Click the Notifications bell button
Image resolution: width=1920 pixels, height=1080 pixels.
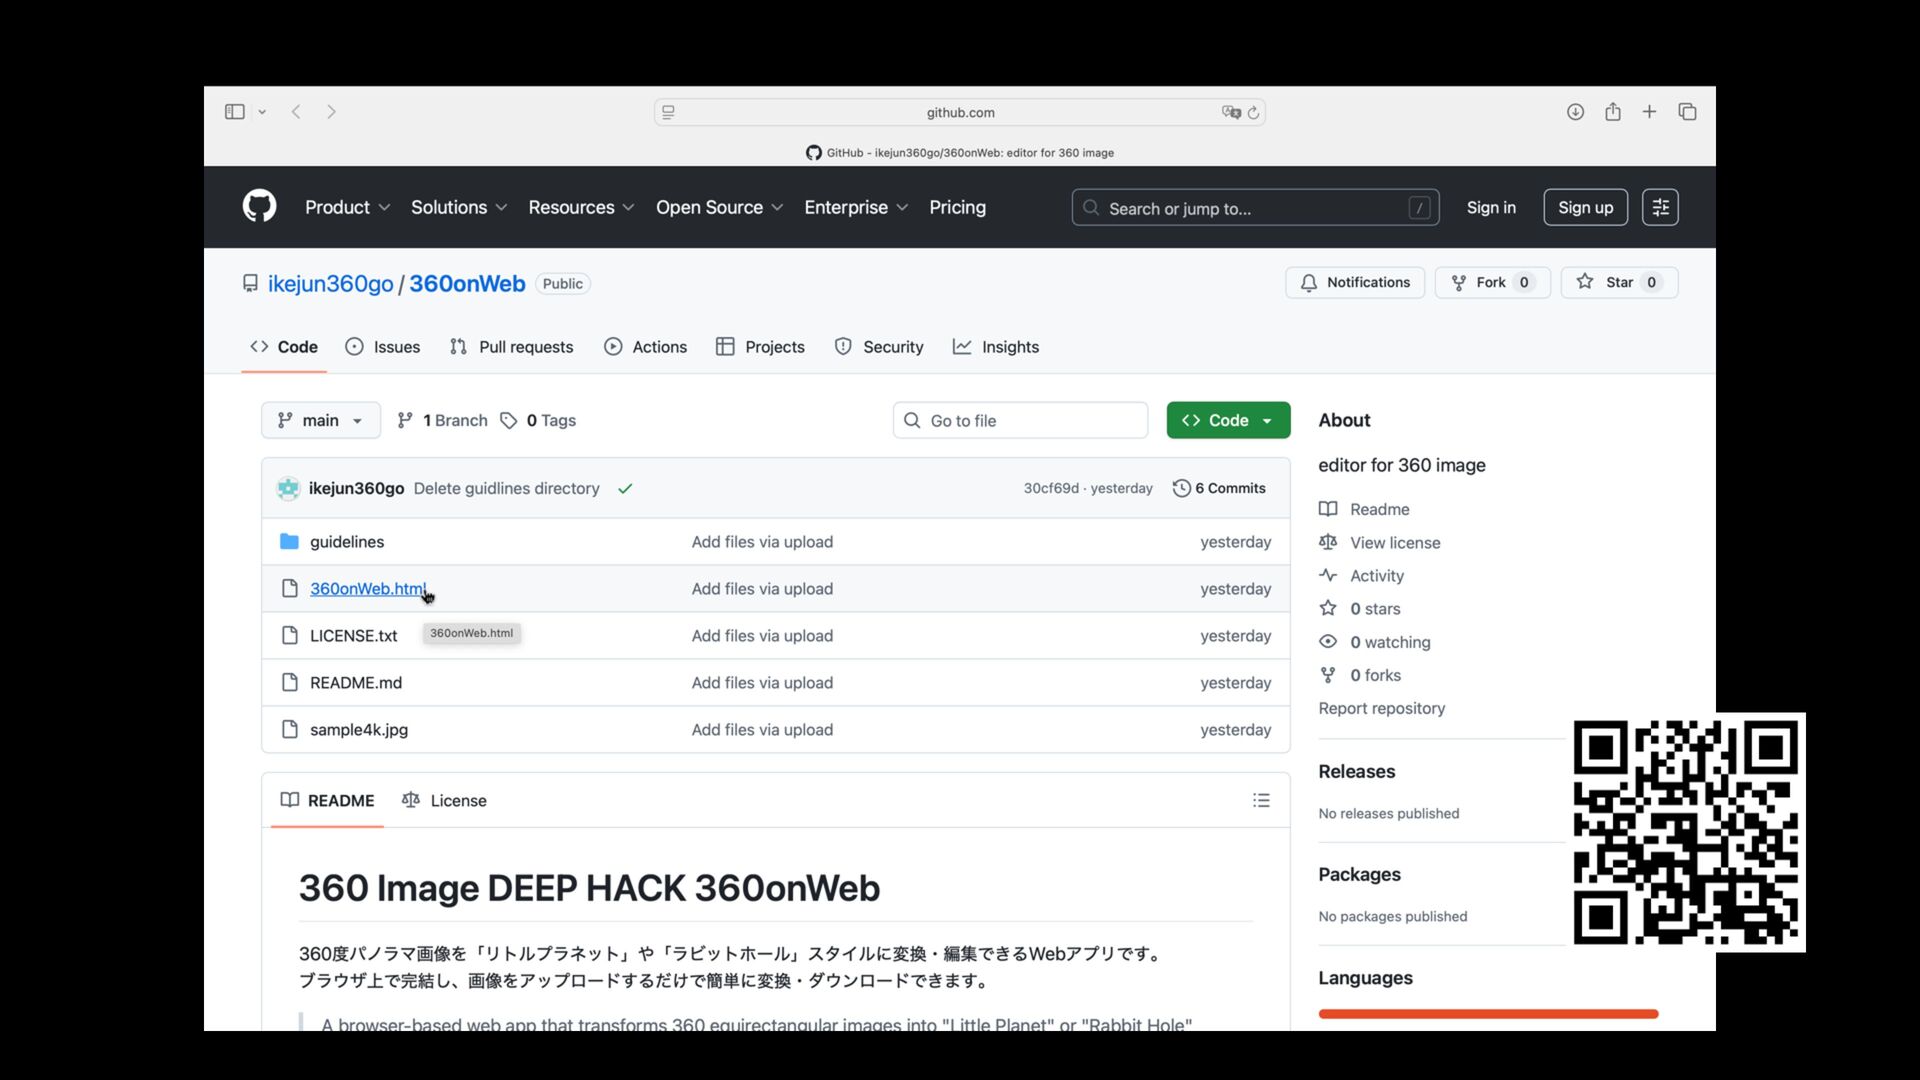[1355, 282]
